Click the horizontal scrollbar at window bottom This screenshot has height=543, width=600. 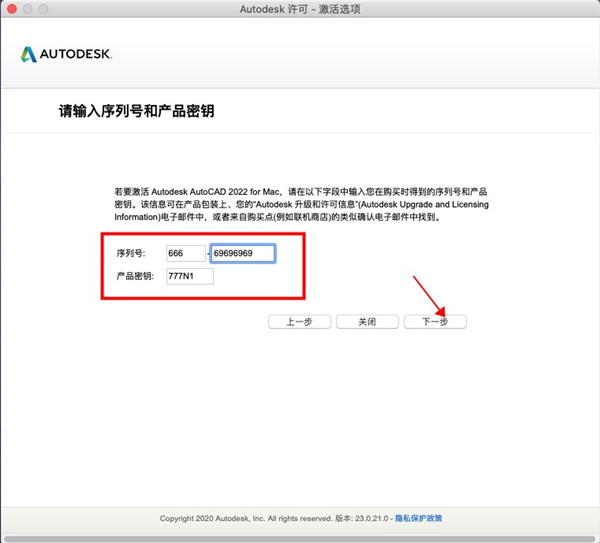click(299, 539)
